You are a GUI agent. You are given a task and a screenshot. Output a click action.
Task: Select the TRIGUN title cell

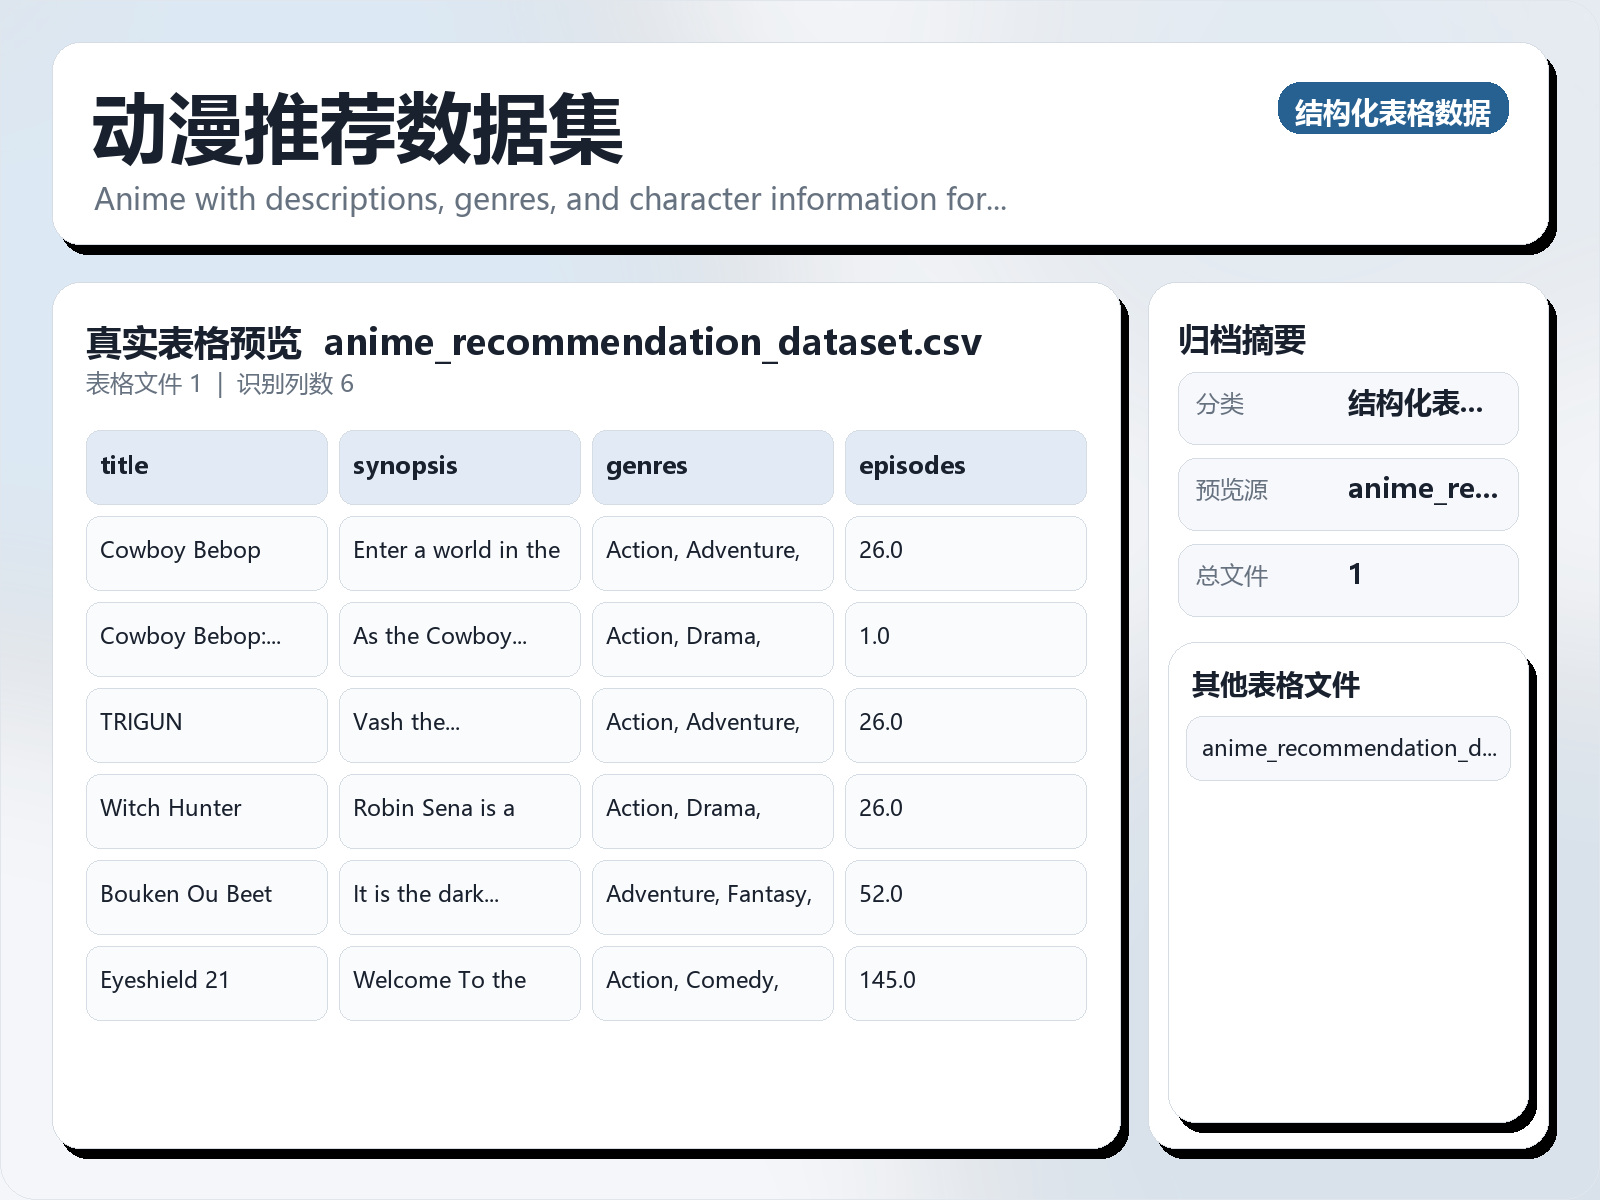(206, 724)
